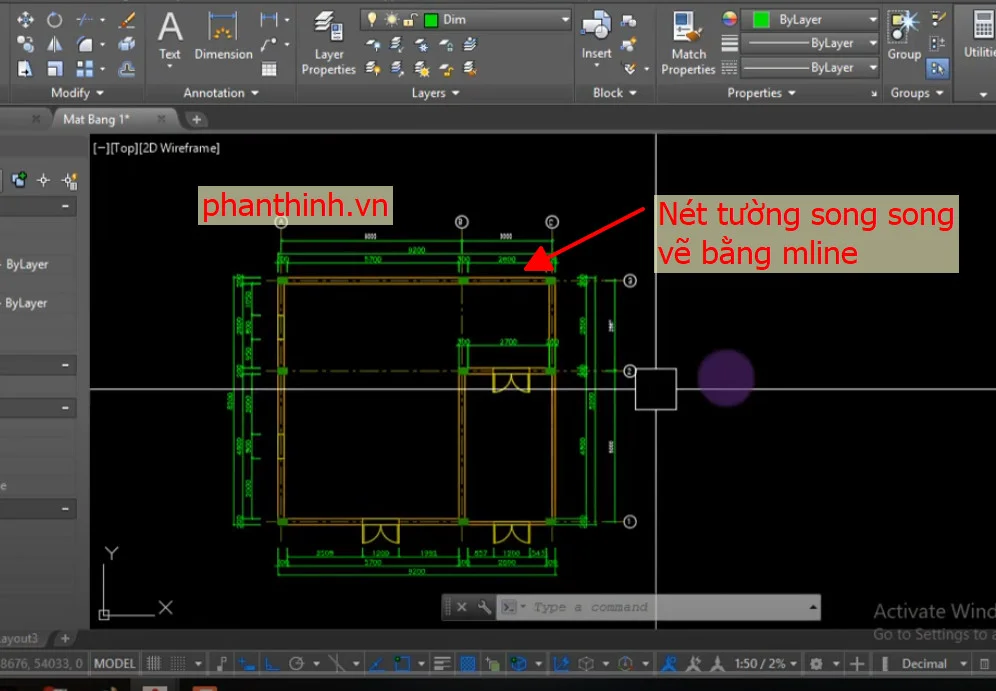This screenshot has width=996, height=691.
Task: Toggle snap mode in status bar
Action: click(178, 664)
